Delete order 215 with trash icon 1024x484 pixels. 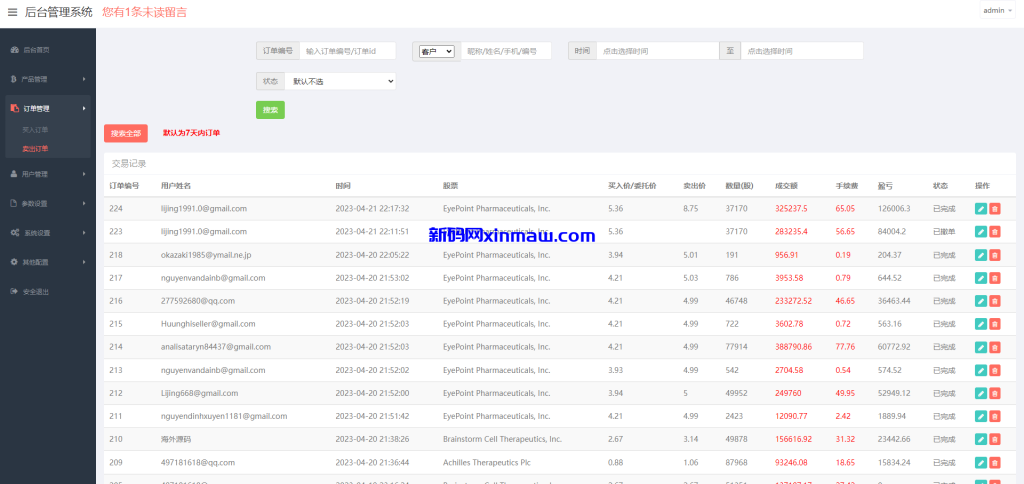click(995, 324)
